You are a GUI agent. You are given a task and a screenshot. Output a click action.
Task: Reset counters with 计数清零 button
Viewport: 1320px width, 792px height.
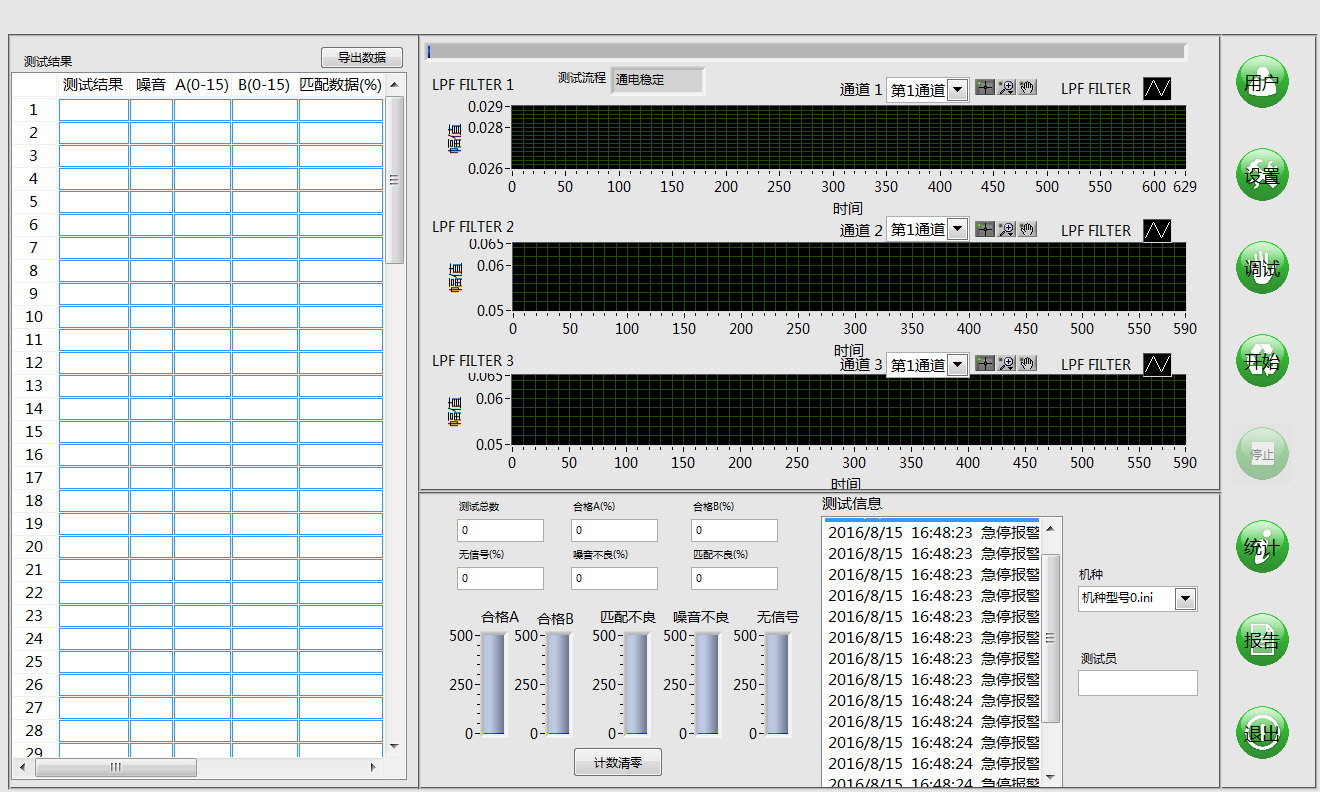(x=618, y=763)
